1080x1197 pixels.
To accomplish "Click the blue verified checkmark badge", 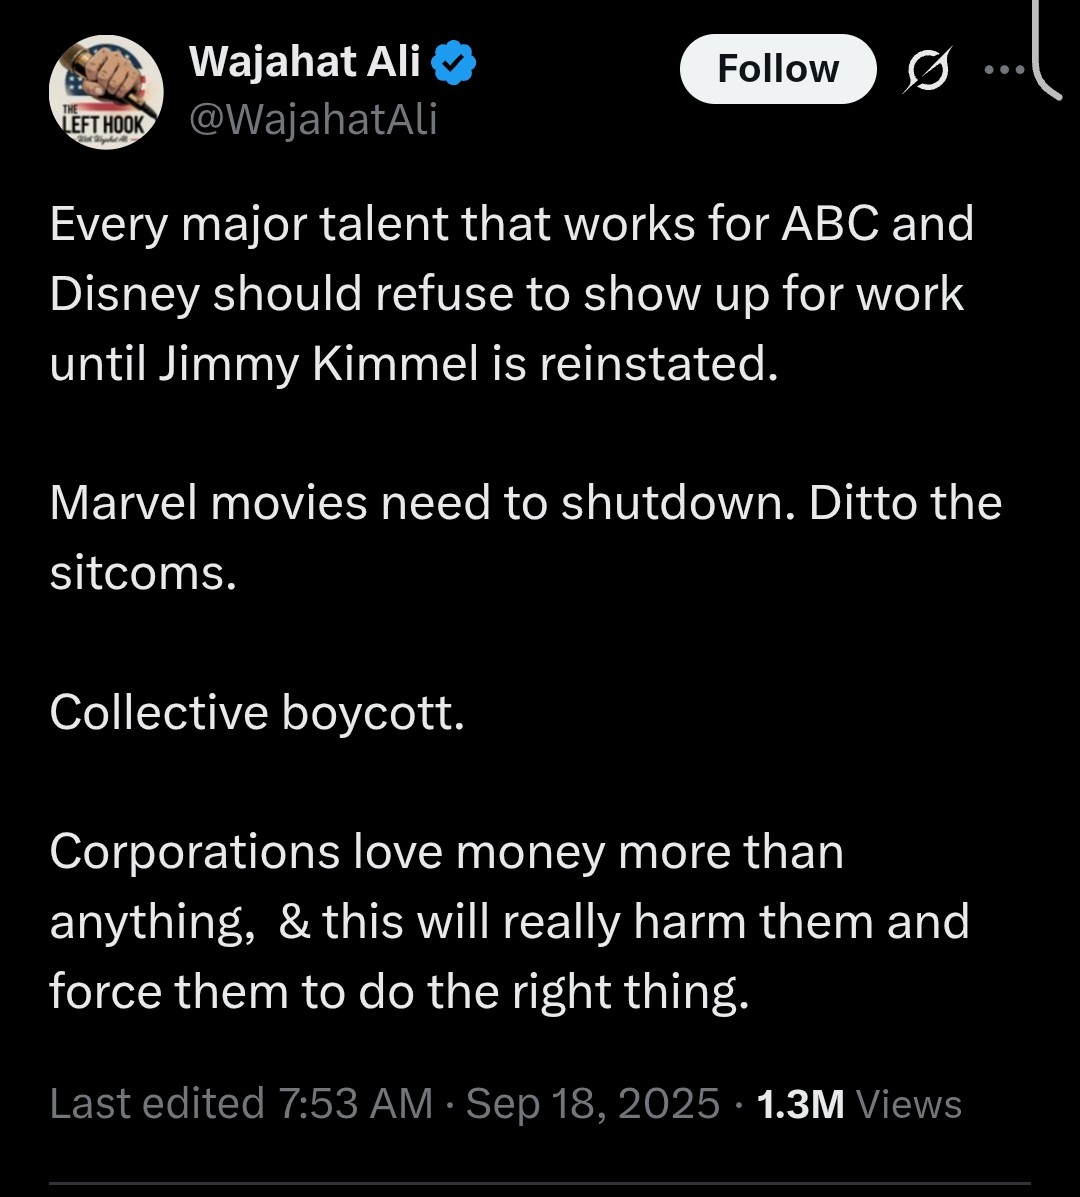I will tap(454, 63).
